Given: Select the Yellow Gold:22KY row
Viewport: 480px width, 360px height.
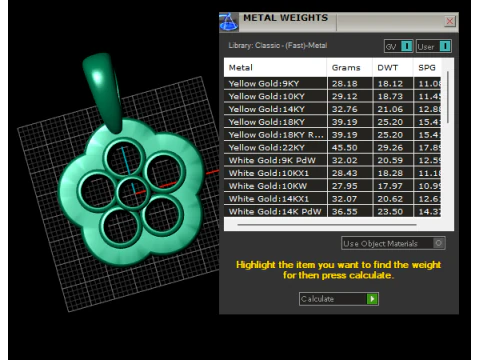Looking at the screenshot, I should [x=332, y=147].
